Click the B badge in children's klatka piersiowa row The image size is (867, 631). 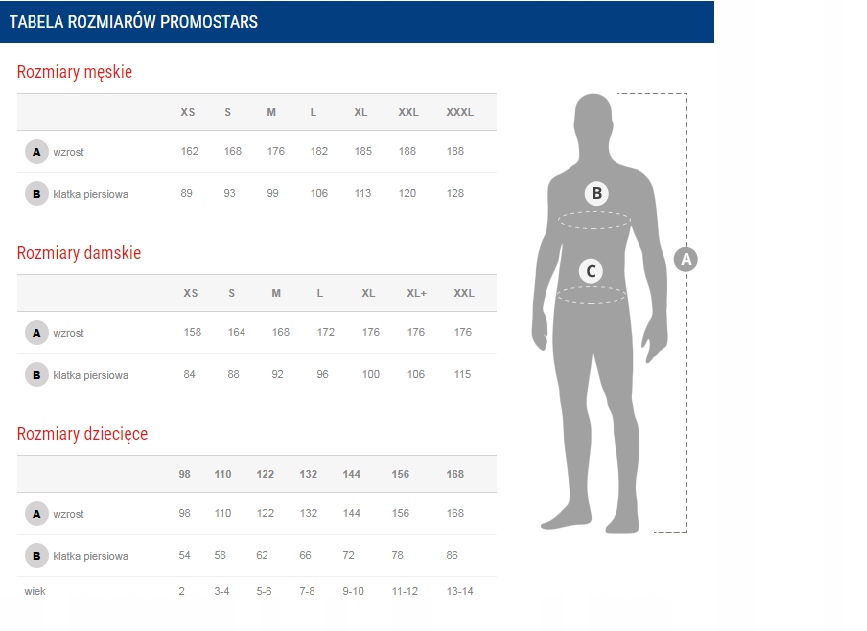(x=37, y=556)
